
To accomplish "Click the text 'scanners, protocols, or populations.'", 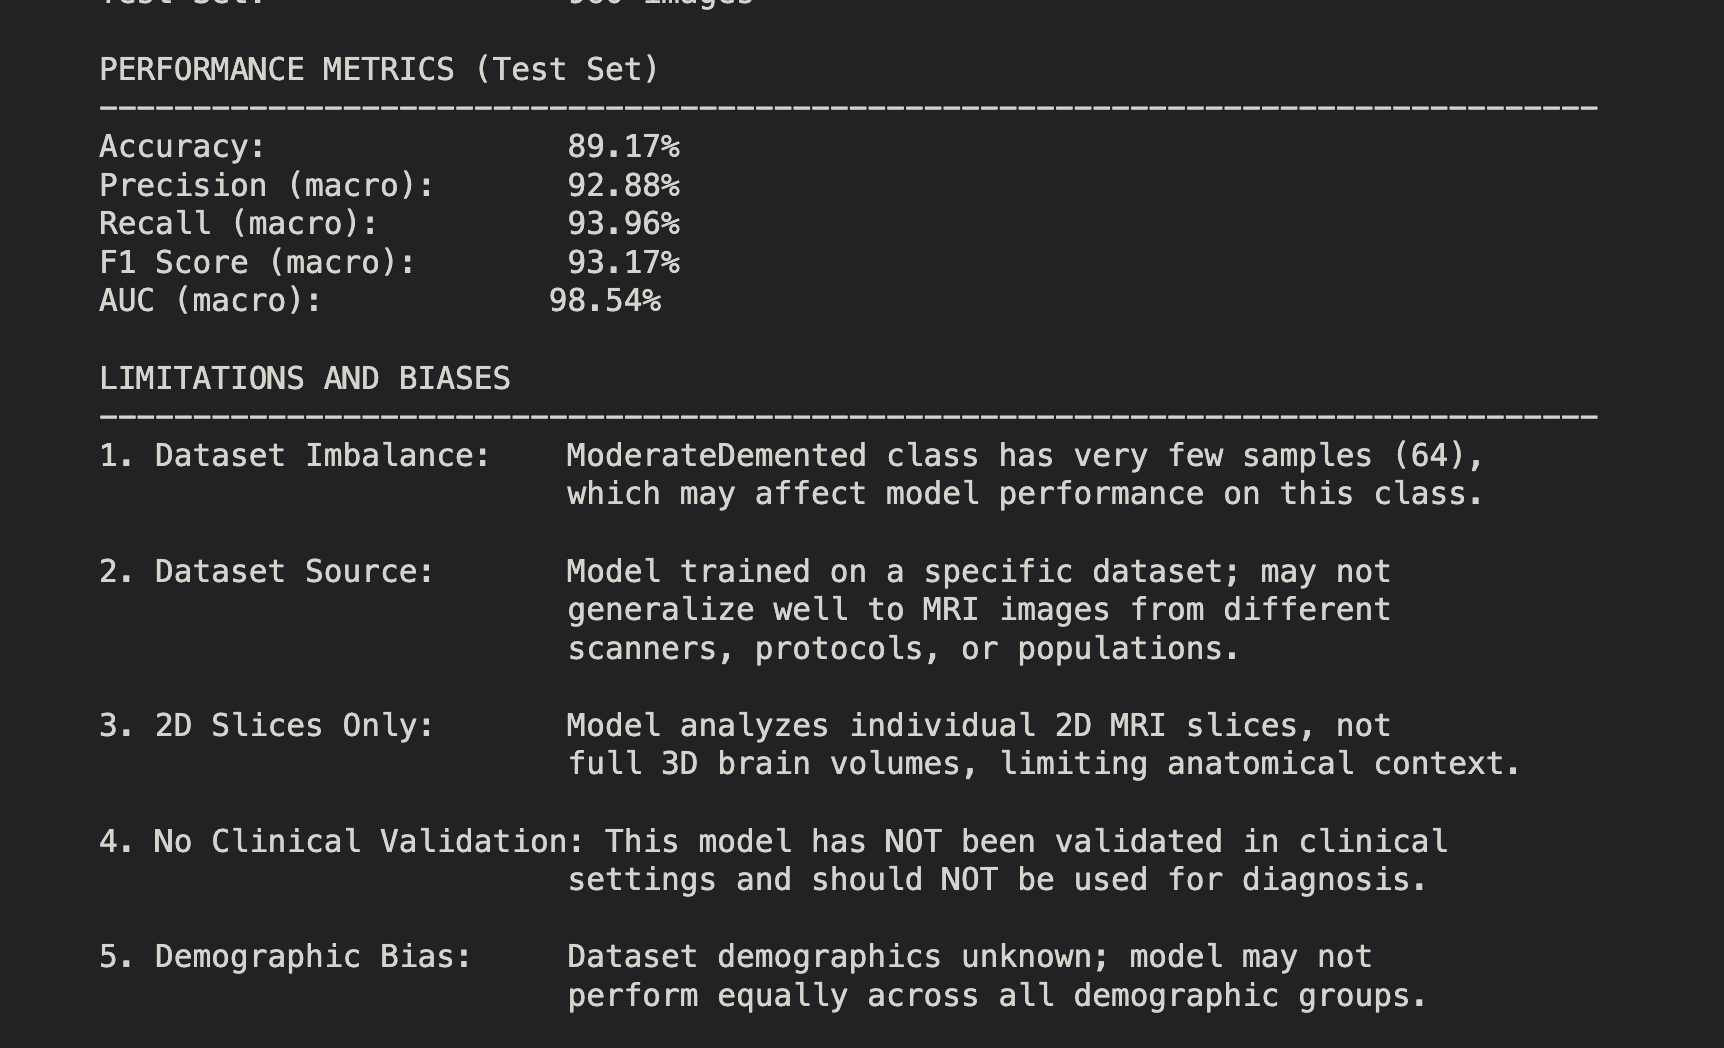I will (x=903, y=649).
